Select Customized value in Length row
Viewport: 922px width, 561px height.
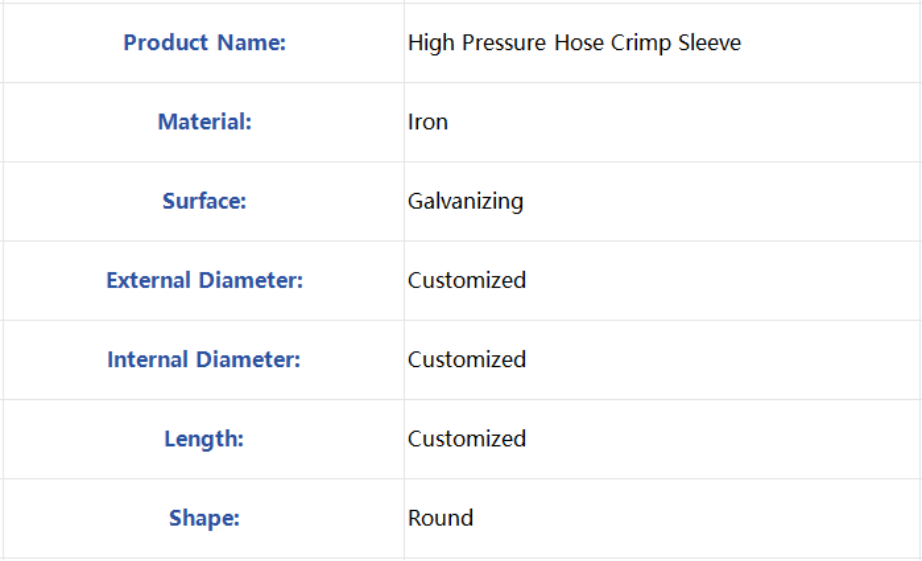point(466,439)
